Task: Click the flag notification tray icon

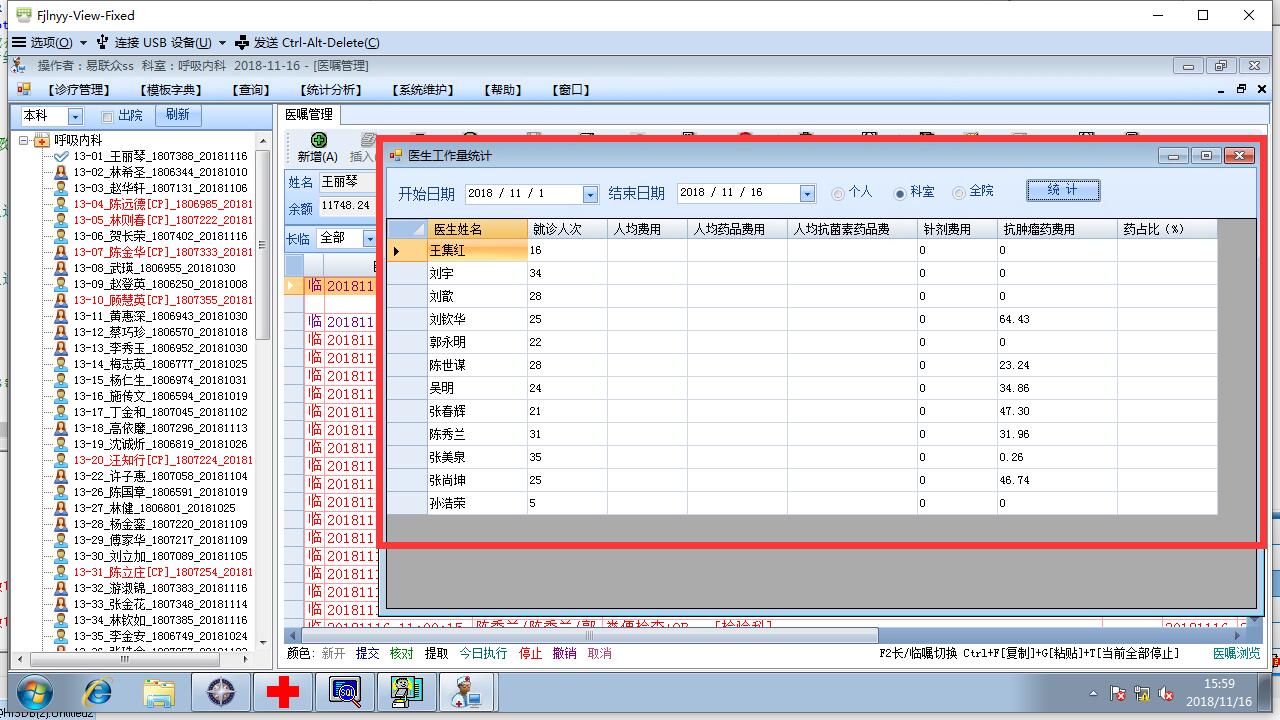Action: click(x=1118, y=693)
